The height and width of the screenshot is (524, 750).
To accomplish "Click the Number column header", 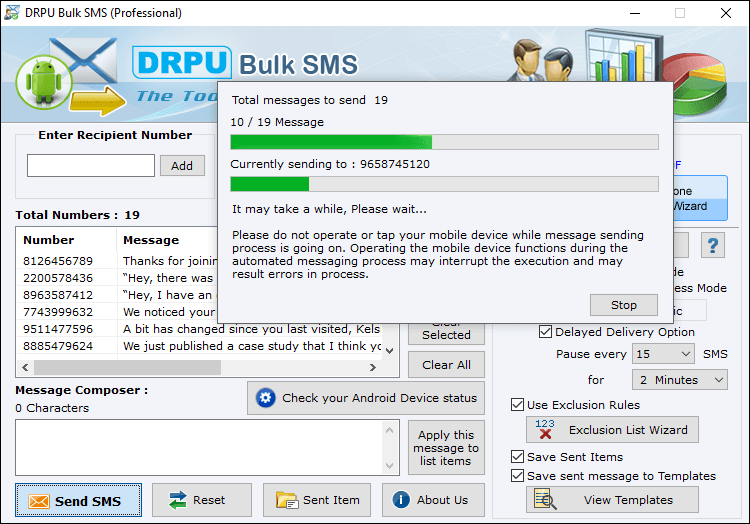I will click(49, 240).
